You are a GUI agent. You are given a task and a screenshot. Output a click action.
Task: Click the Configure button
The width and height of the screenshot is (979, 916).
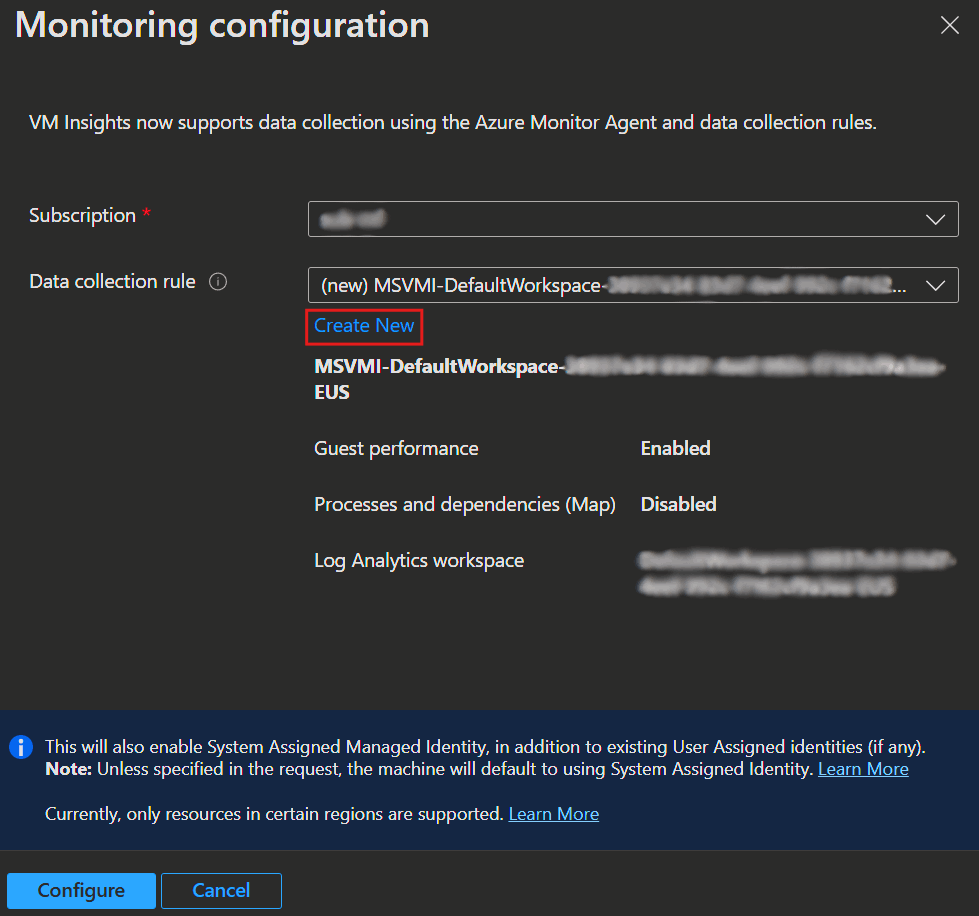pyautogui.click(x=81, y=890)
